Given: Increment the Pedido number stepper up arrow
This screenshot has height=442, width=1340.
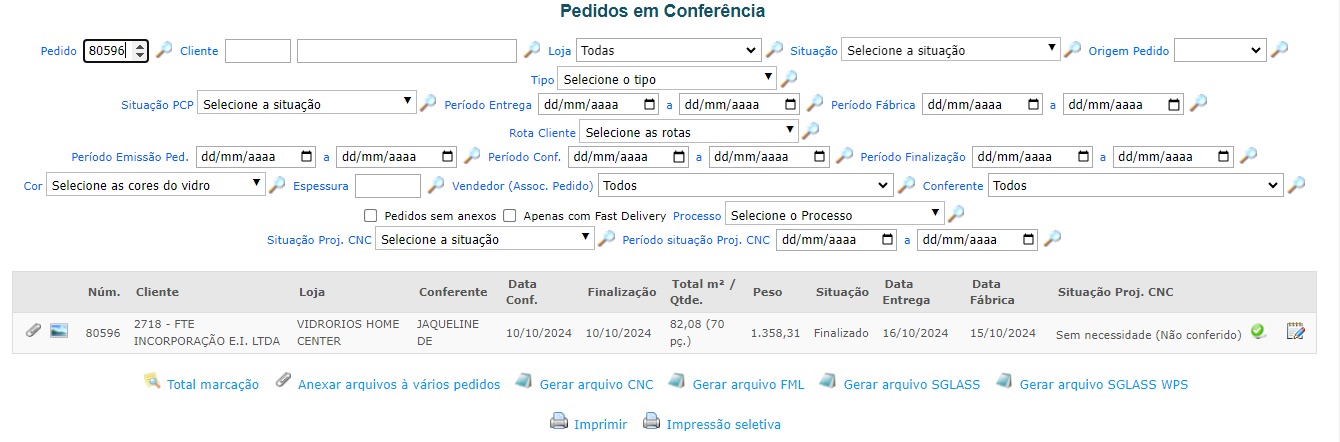Looking at the screenshot, I should (139, 45).
